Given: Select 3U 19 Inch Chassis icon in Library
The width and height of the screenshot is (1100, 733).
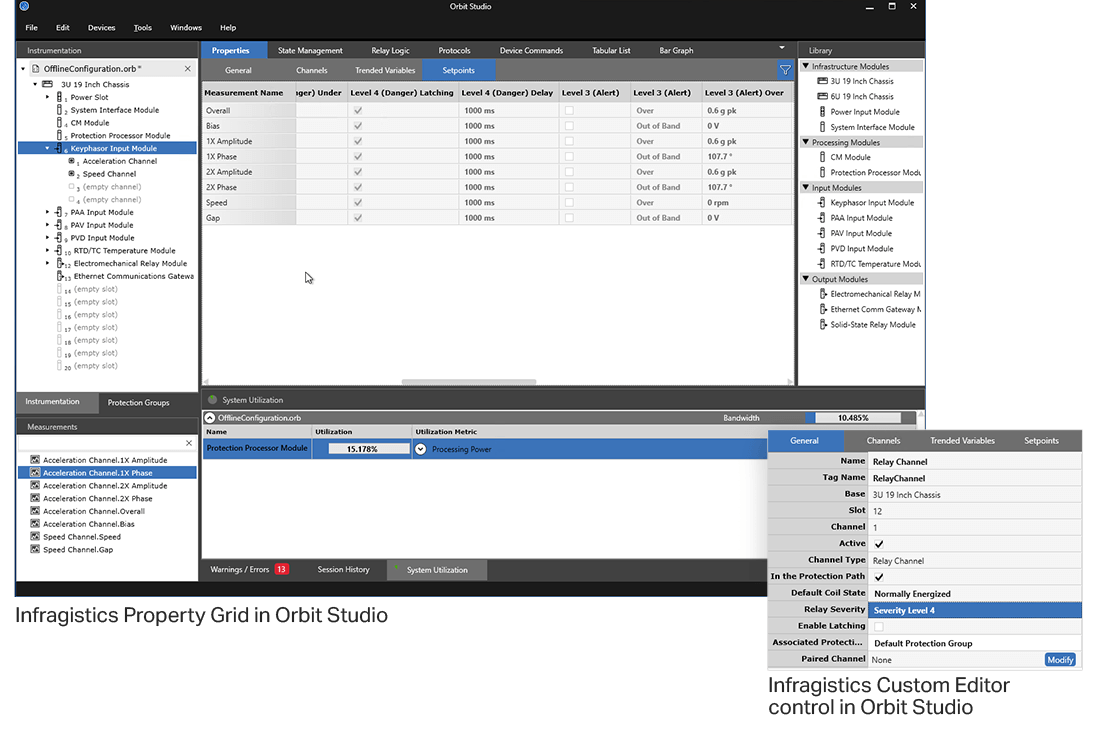Looking at the screenshot, I should point(822,81).
